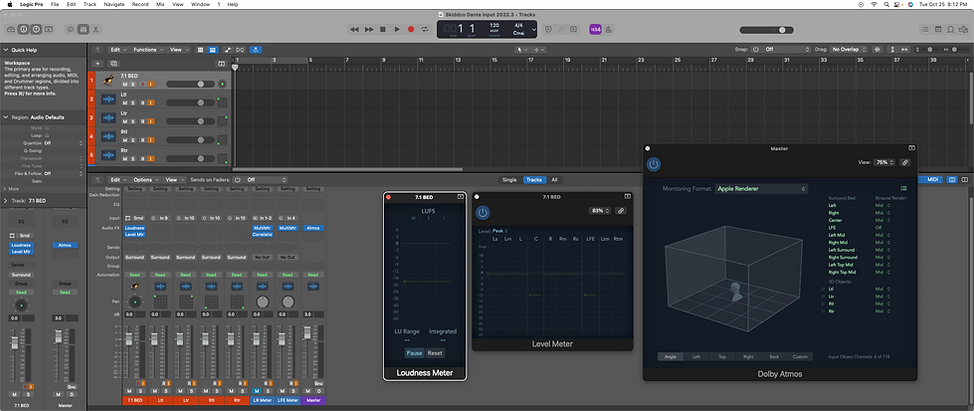Open Drag mode No Overlap dropdown

tap(849, 49)
